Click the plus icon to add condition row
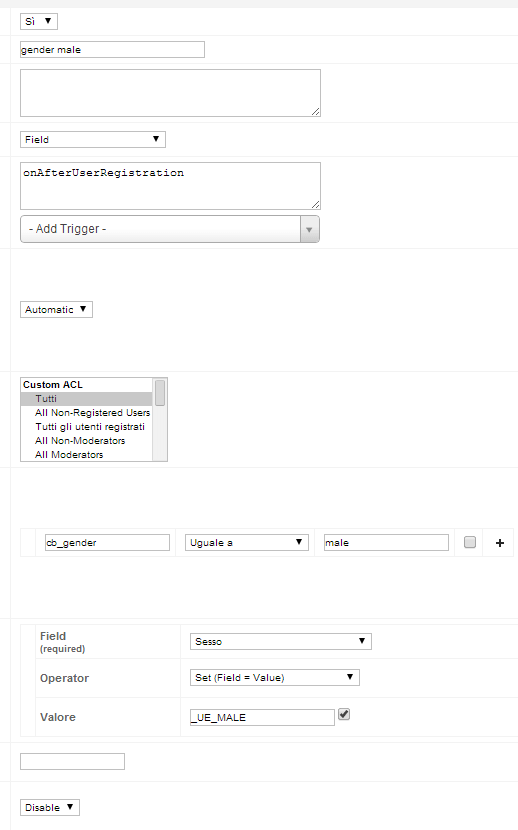 [499, 543]
